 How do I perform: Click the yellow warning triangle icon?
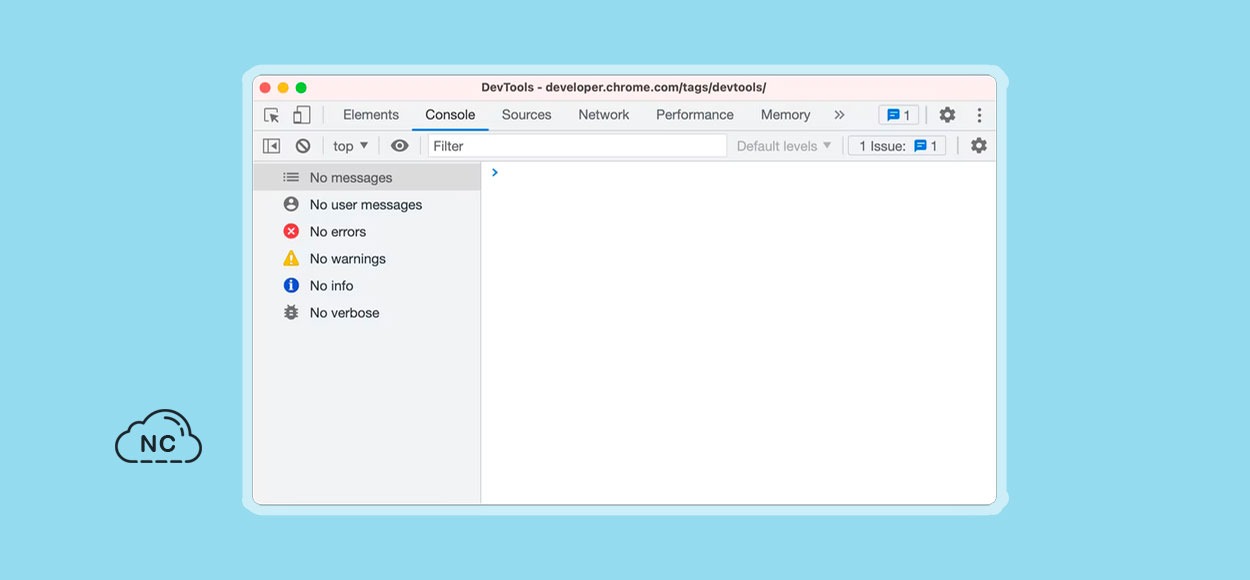291,258
